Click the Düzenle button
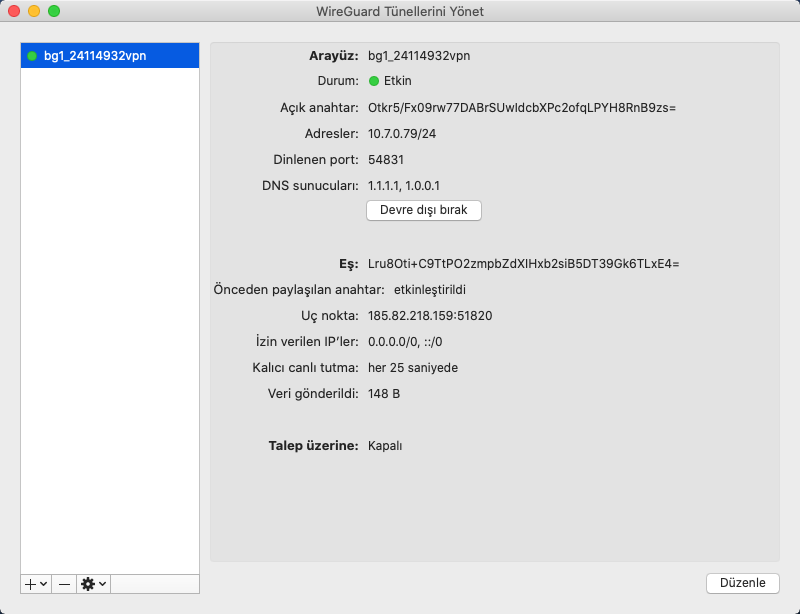Image resolution: width=800 pixels, height=614 pixels. [742, 583]
